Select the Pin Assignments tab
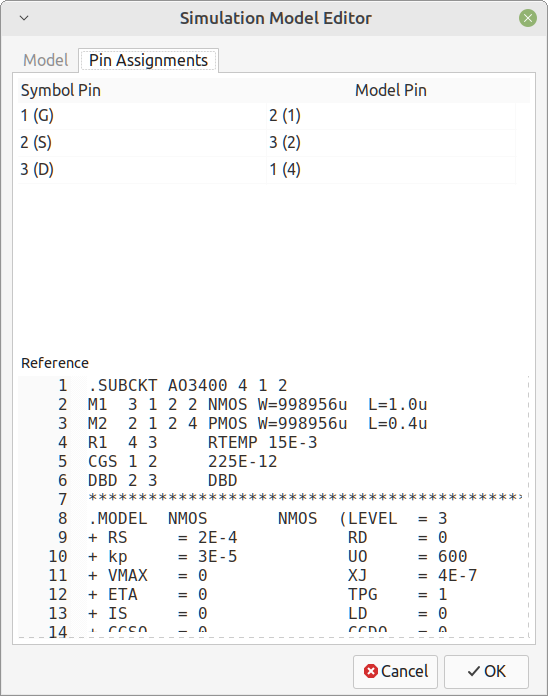The height and width of the screenshot is (696, 548). [x=148, y=60]
